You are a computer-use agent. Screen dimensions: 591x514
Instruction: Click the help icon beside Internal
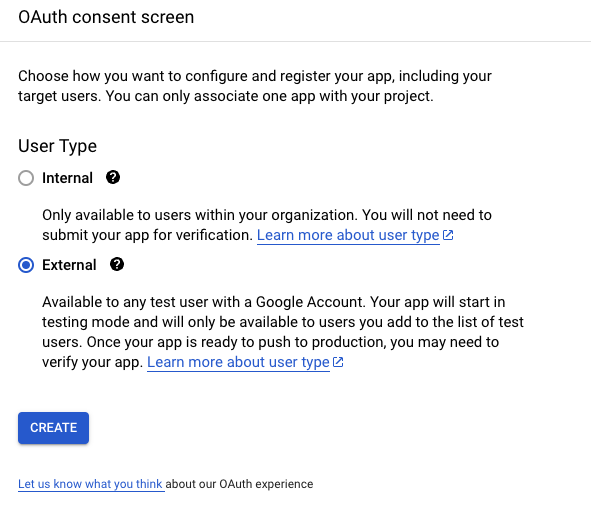113,177
